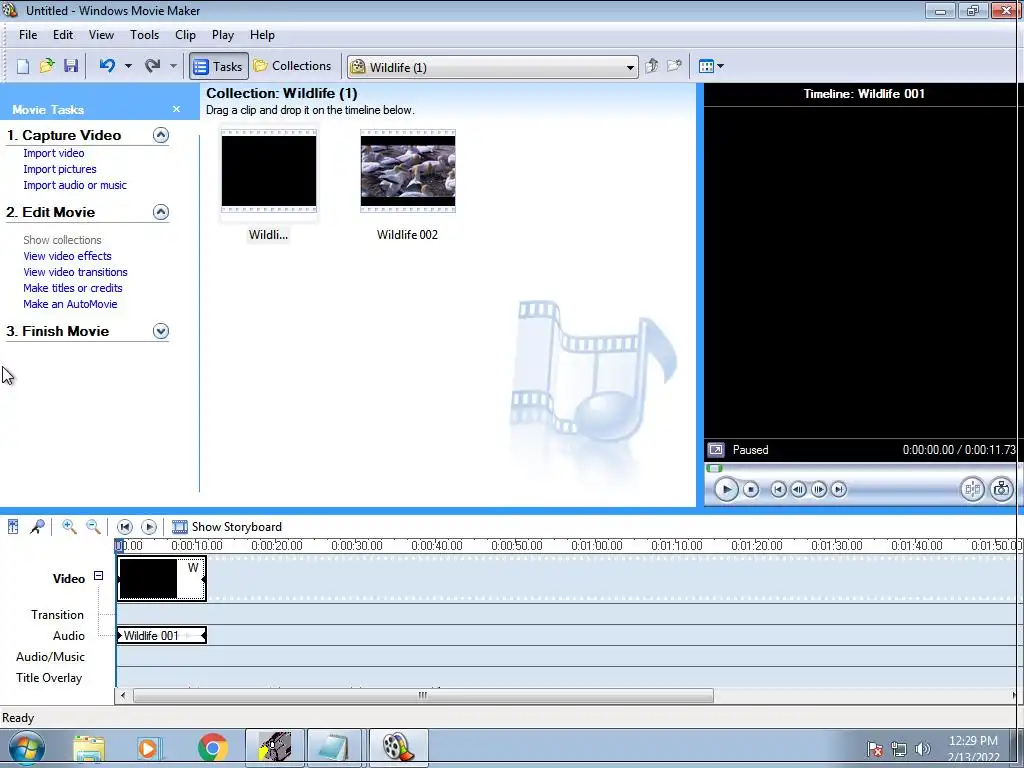Screen dimensions: 1024x768
Task: Open the Views dropdown button
Action: [x=711, y=66]
